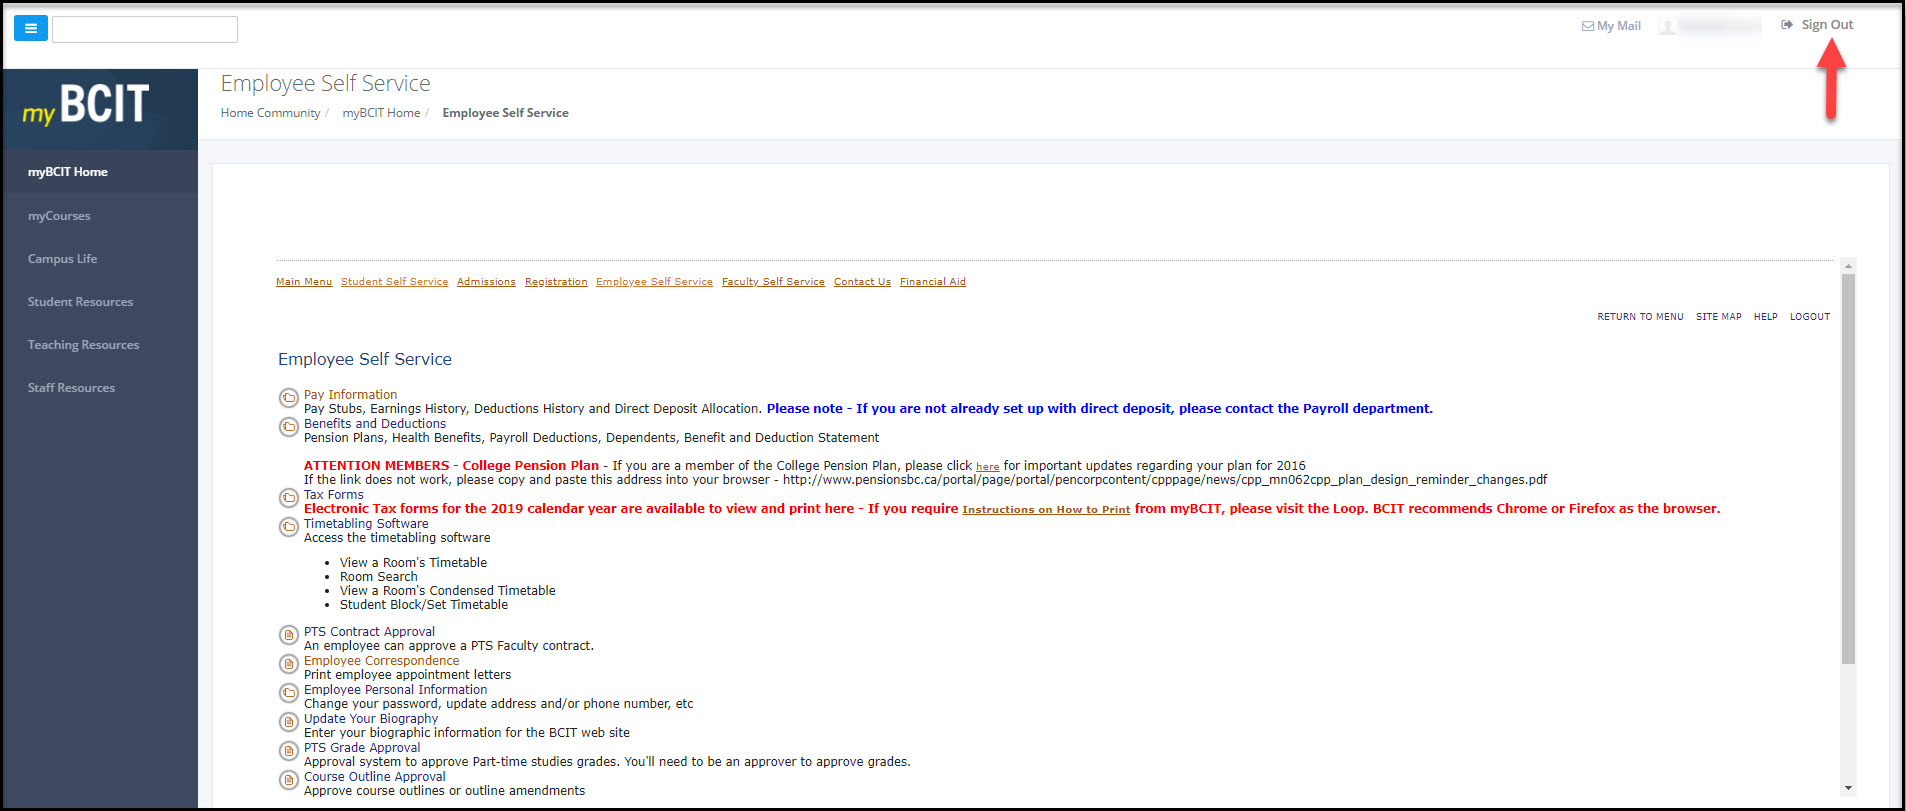Click 'here' link for College Pension Plan
1906x811 pixels.
tap(987, 467)
